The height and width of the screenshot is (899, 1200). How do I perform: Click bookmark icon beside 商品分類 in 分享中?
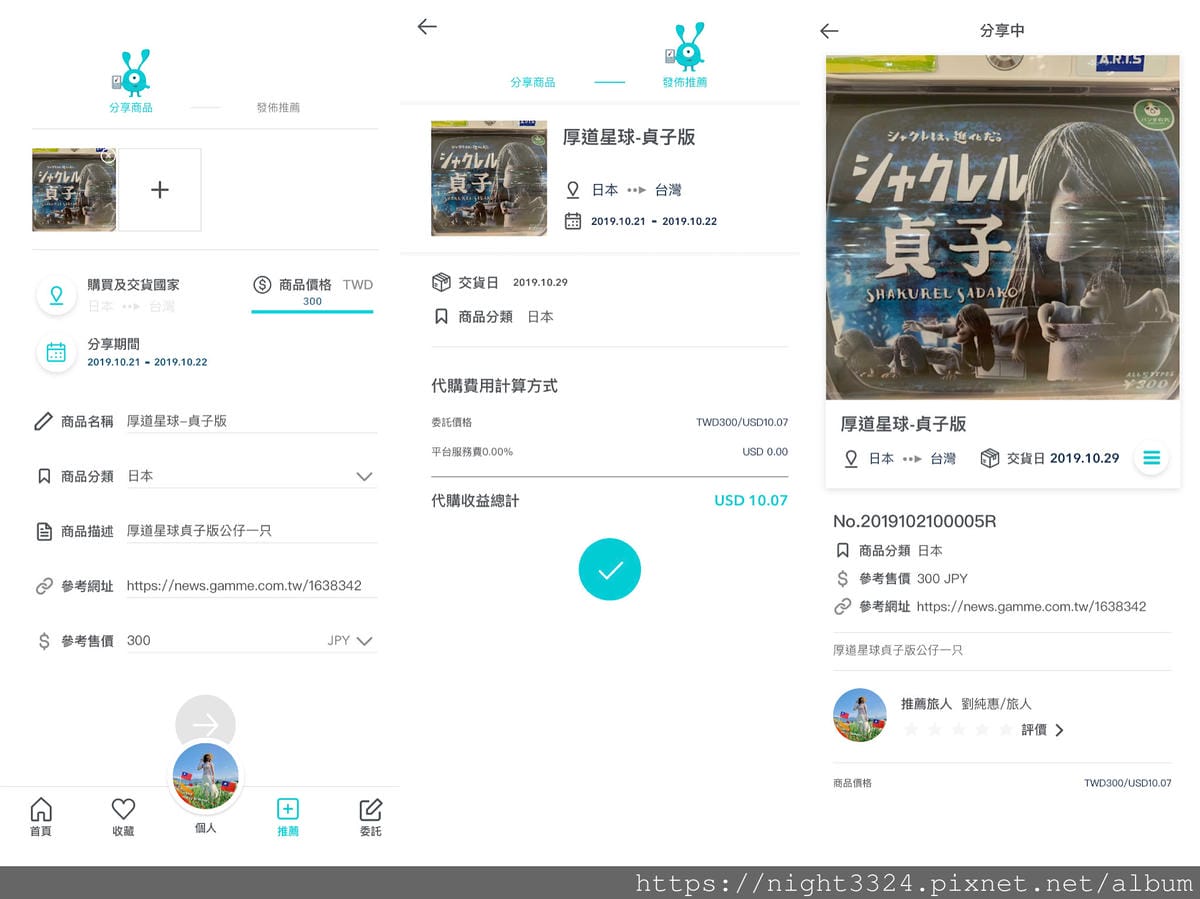tap(842, 551)
